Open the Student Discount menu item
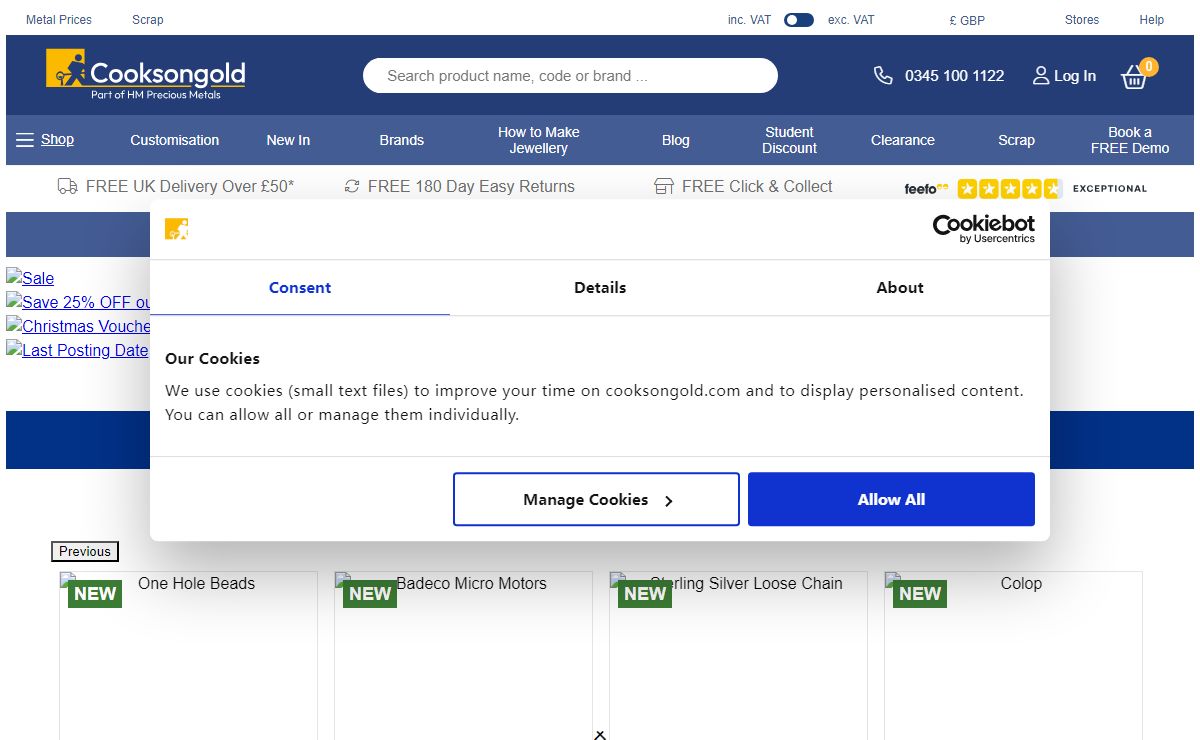1200x740 pixels. (x=790, y=140)
